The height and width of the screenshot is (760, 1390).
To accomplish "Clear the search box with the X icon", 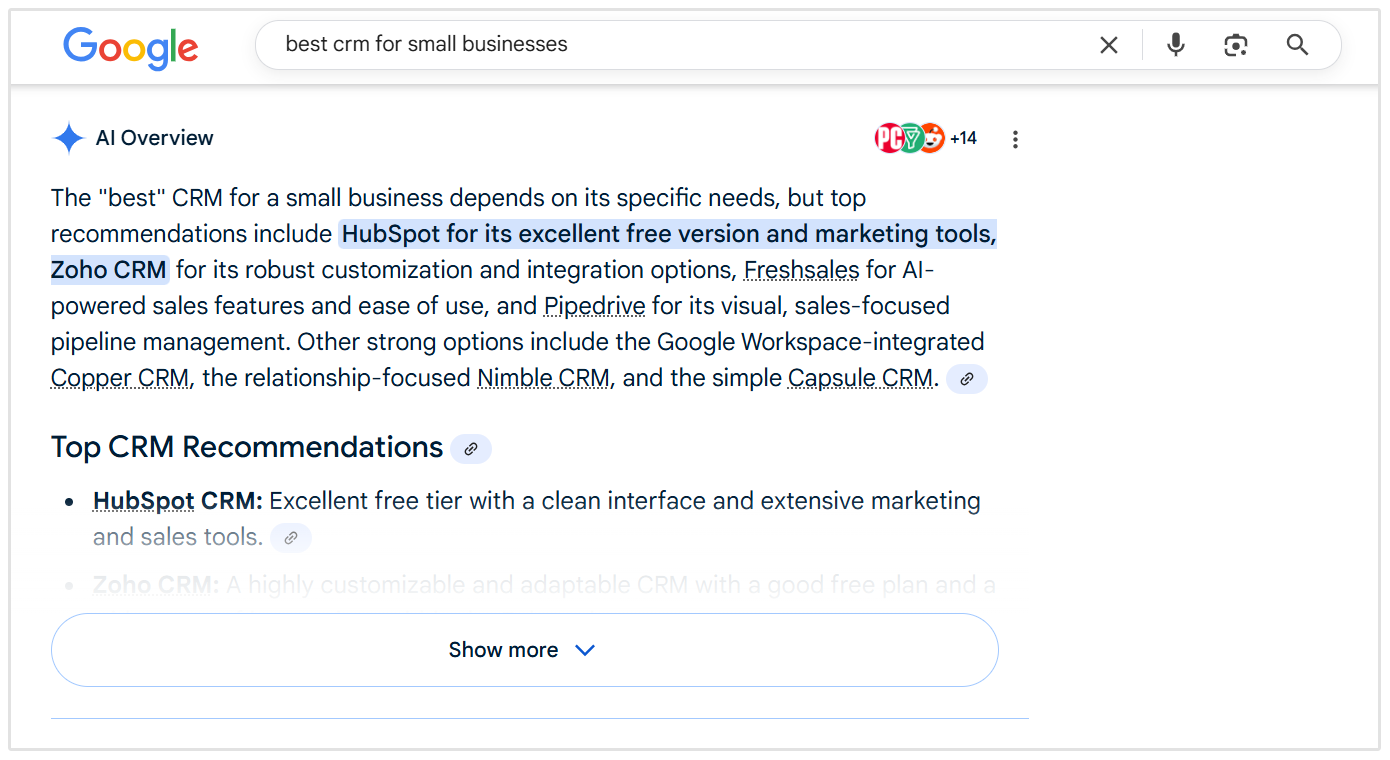I will pyautogui.click(x=1109, y=45).
